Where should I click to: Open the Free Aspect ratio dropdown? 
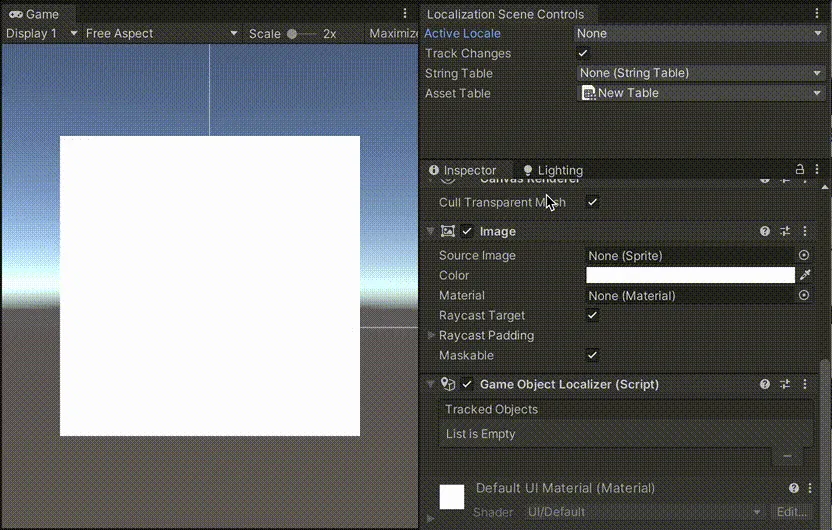point(160,33)
